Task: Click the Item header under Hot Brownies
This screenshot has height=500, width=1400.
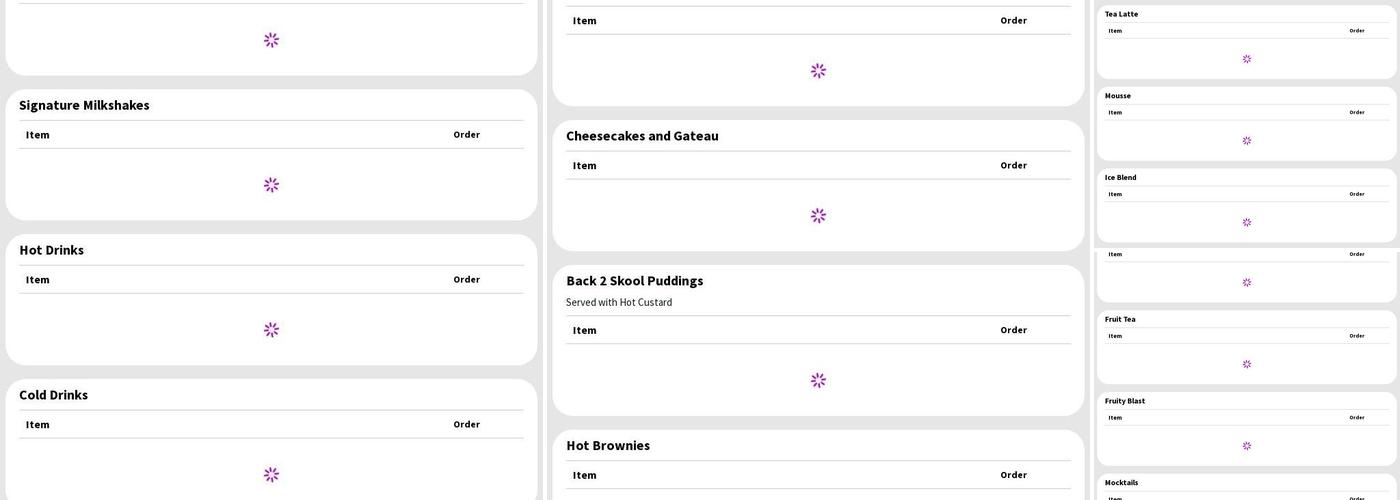Action: click(x=585, y=476)
